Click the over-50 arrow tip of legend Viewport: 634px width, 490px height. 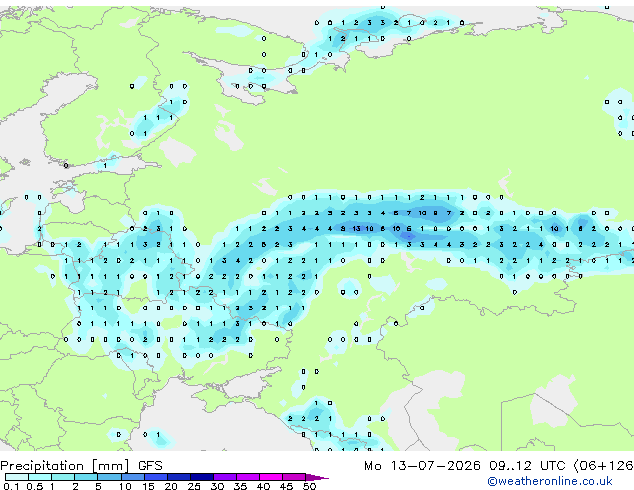coord(317,477)
